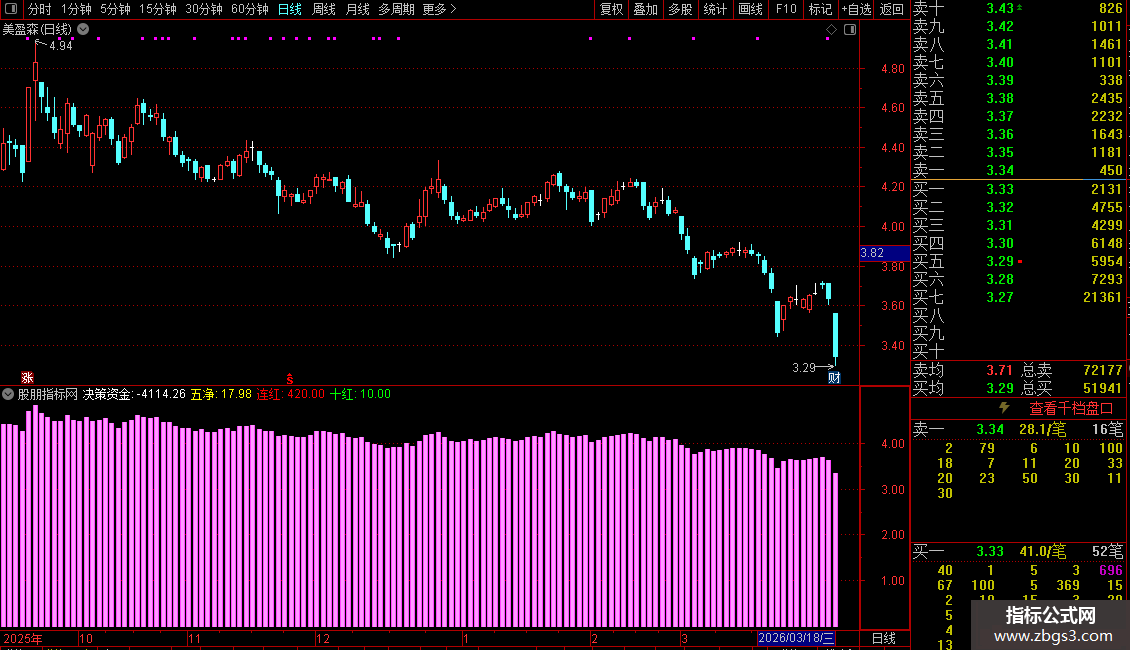Select the 日线 daily tab
This screenshot has height=650, width=1130.
pyautogui.click(x=290, y=9)
